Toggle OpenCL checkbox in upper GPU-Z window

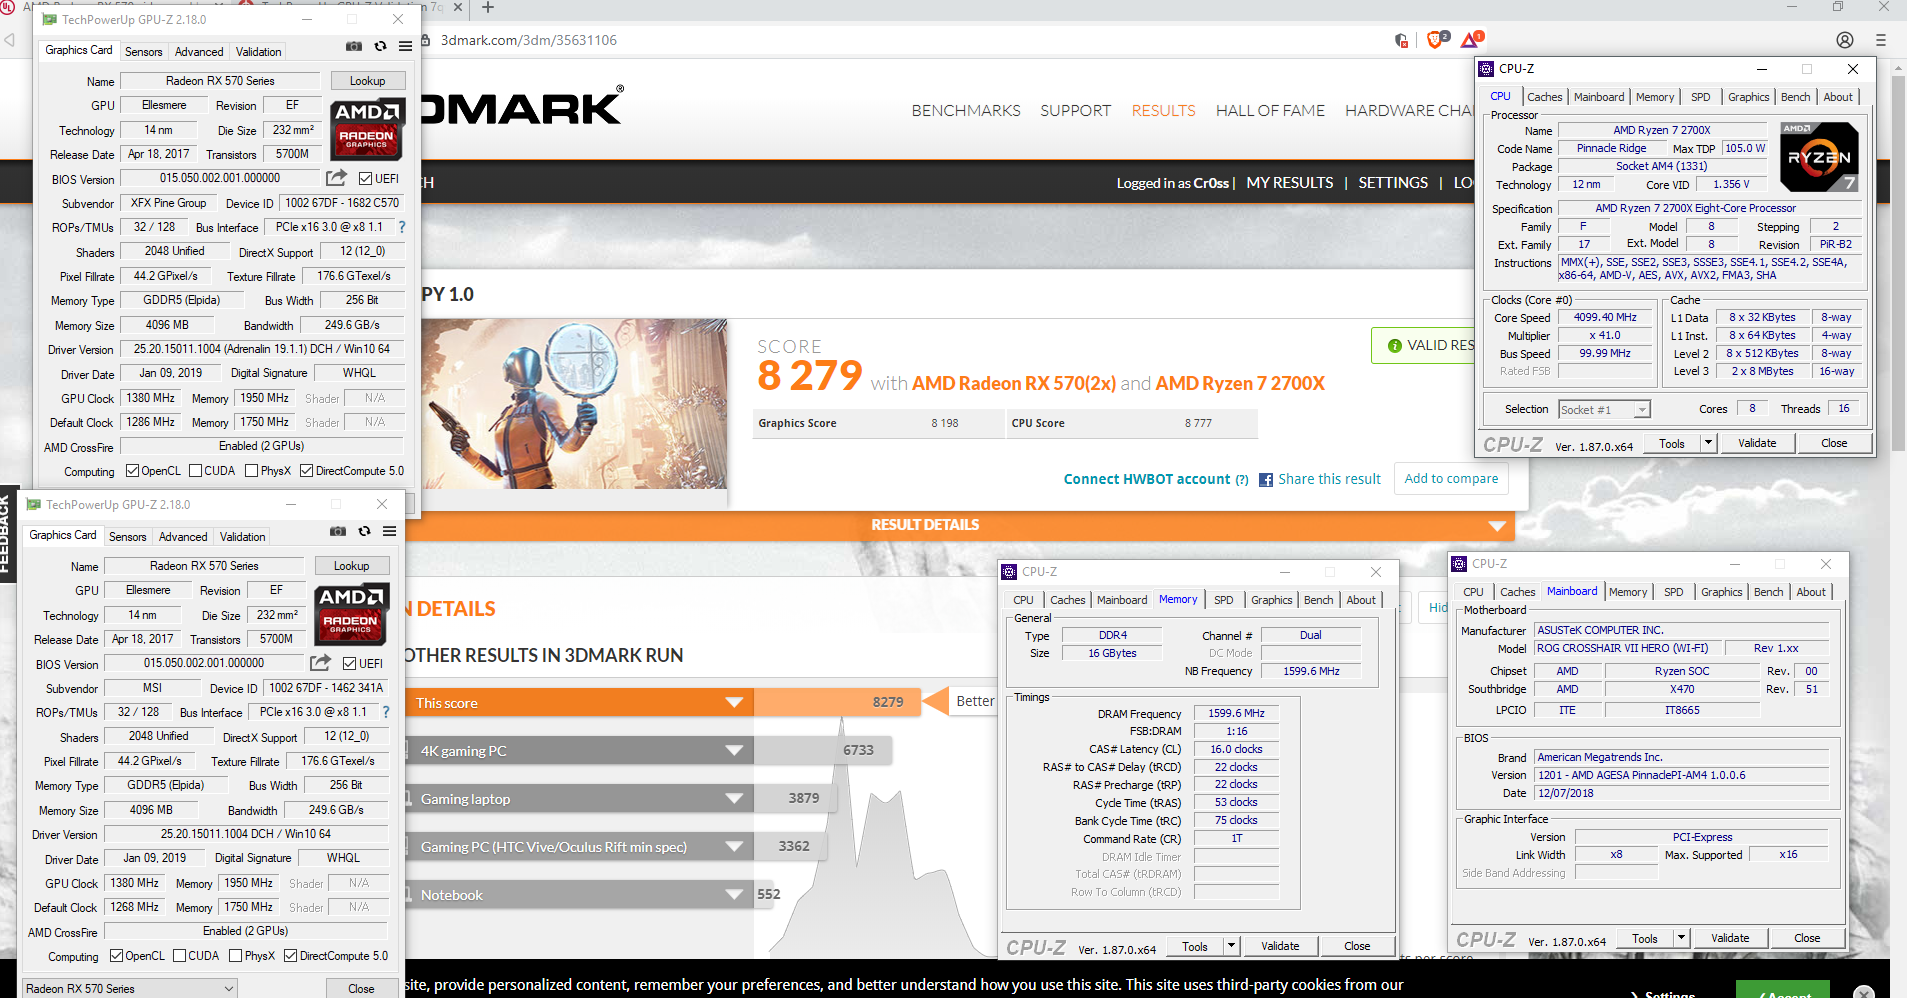pyautogui.click(x=132, y=471)
